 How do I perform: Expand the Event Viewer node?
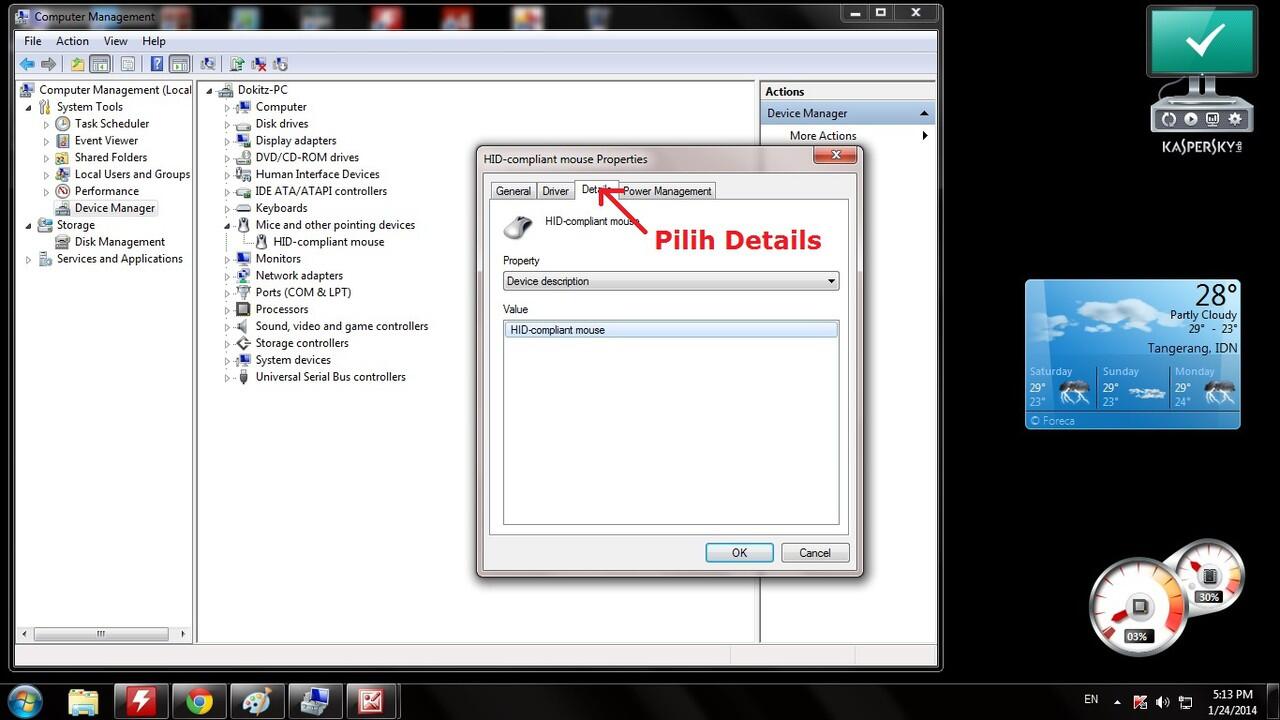pos(46,141)
